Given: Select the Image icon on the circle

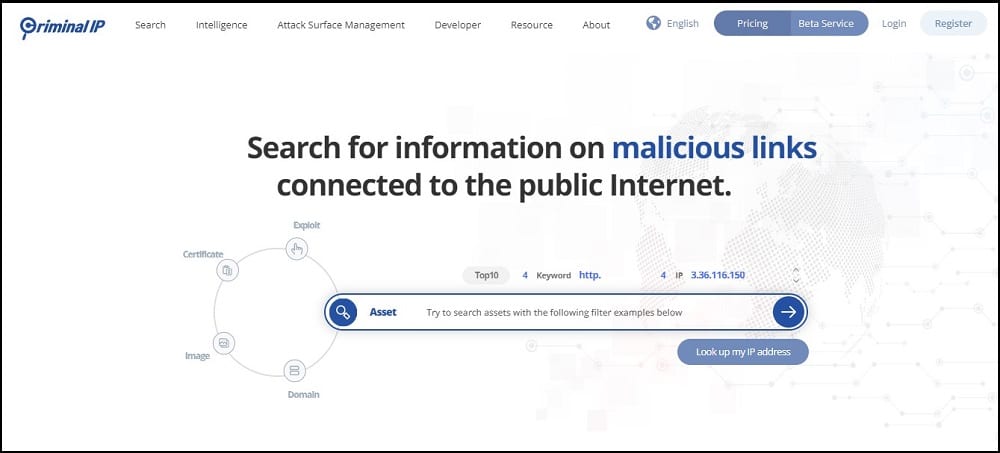Looking at the screenshot, I should 224,343.
